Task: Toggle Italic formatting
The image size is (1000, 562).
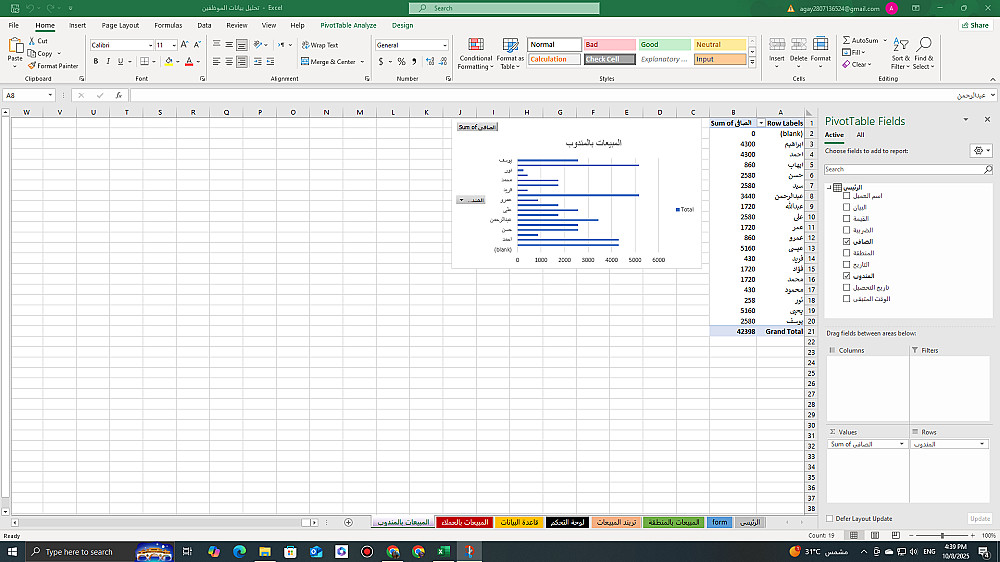Action: click(x=108, y=62)
